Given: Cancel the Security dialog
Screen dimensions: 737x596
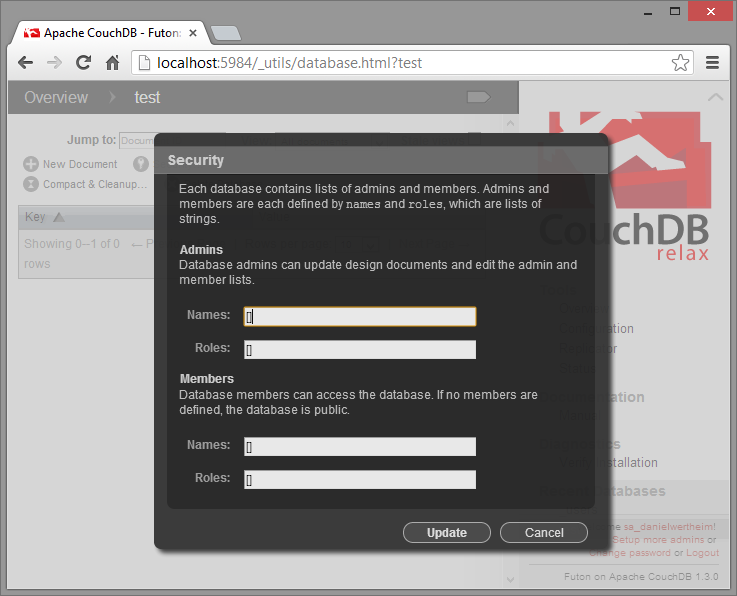Looking at the screenshot, I should click(544, 533).
